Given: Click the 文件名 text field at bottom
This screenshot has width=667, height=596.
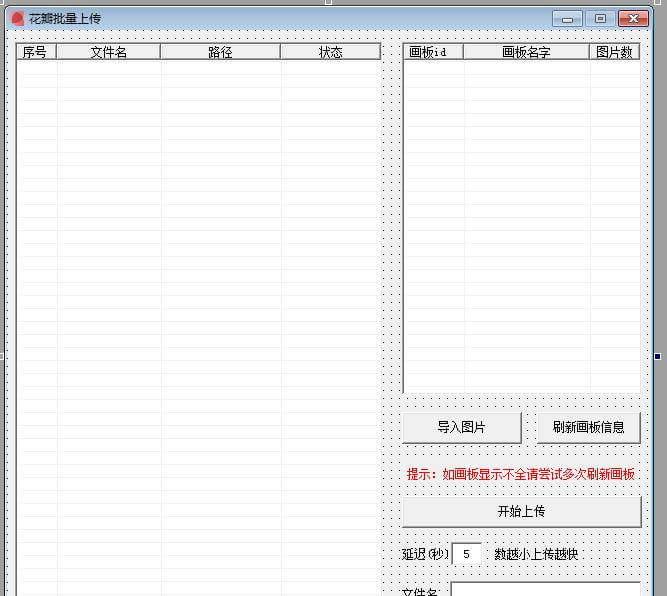Looking at the screenshot, I should coord(545,589).
